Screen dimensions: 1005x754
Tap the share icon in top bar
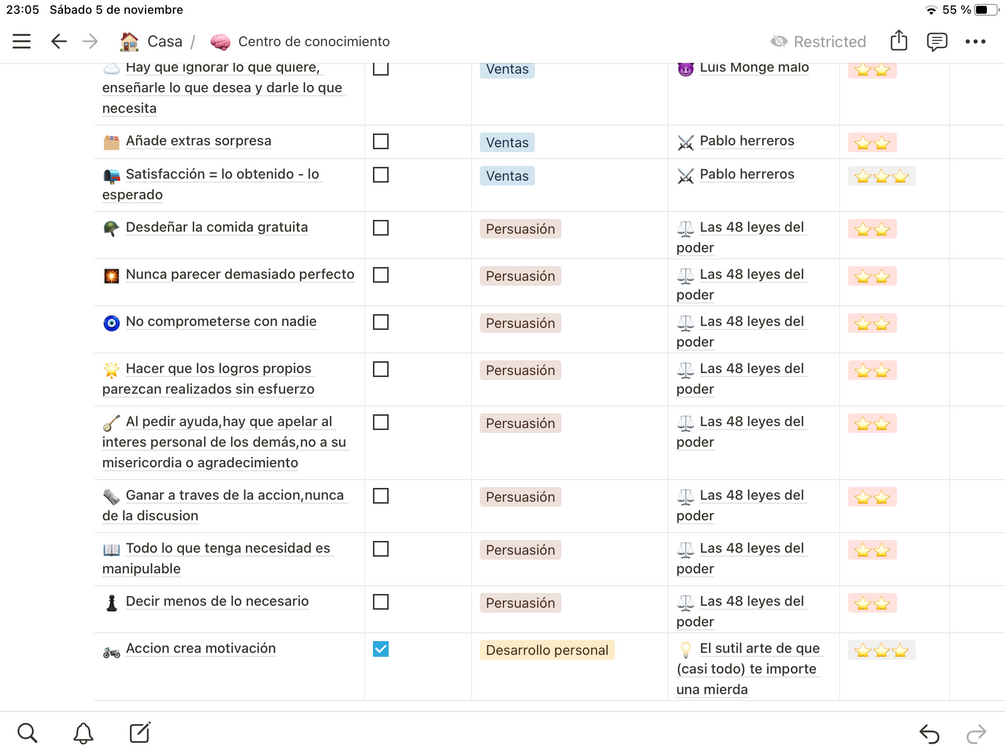click(x=898, y=41)
